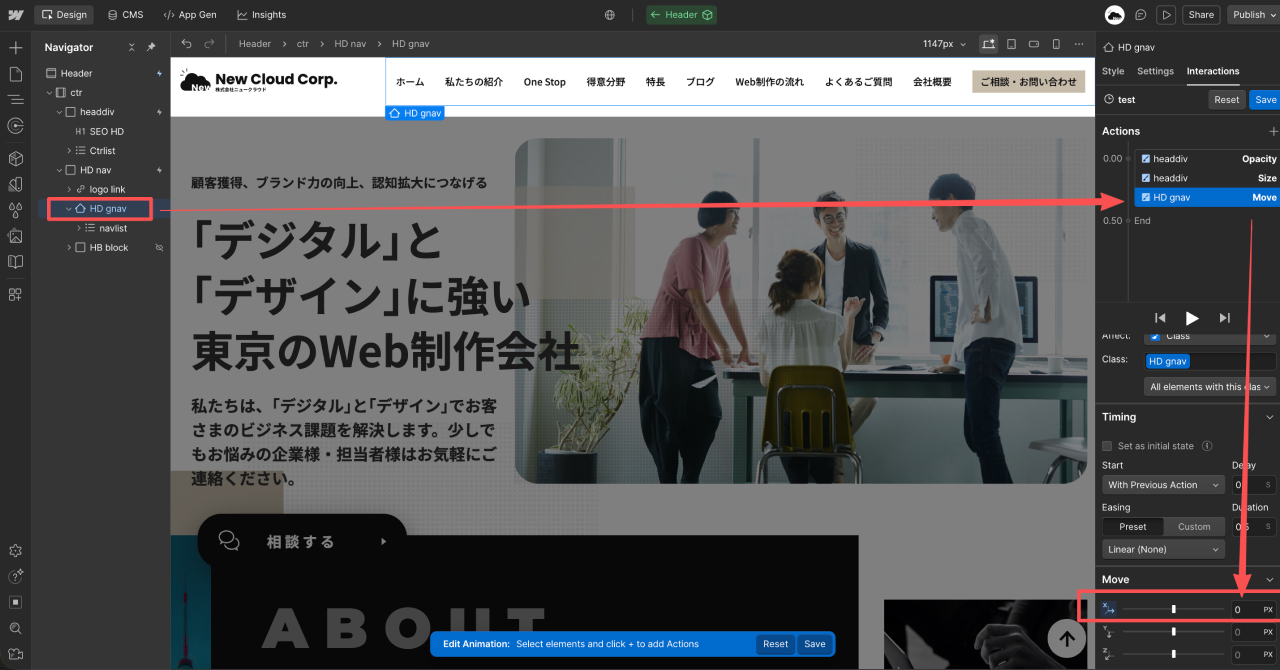
Task: Toggle HB block visibility eye icon
Action: [159, 247]
